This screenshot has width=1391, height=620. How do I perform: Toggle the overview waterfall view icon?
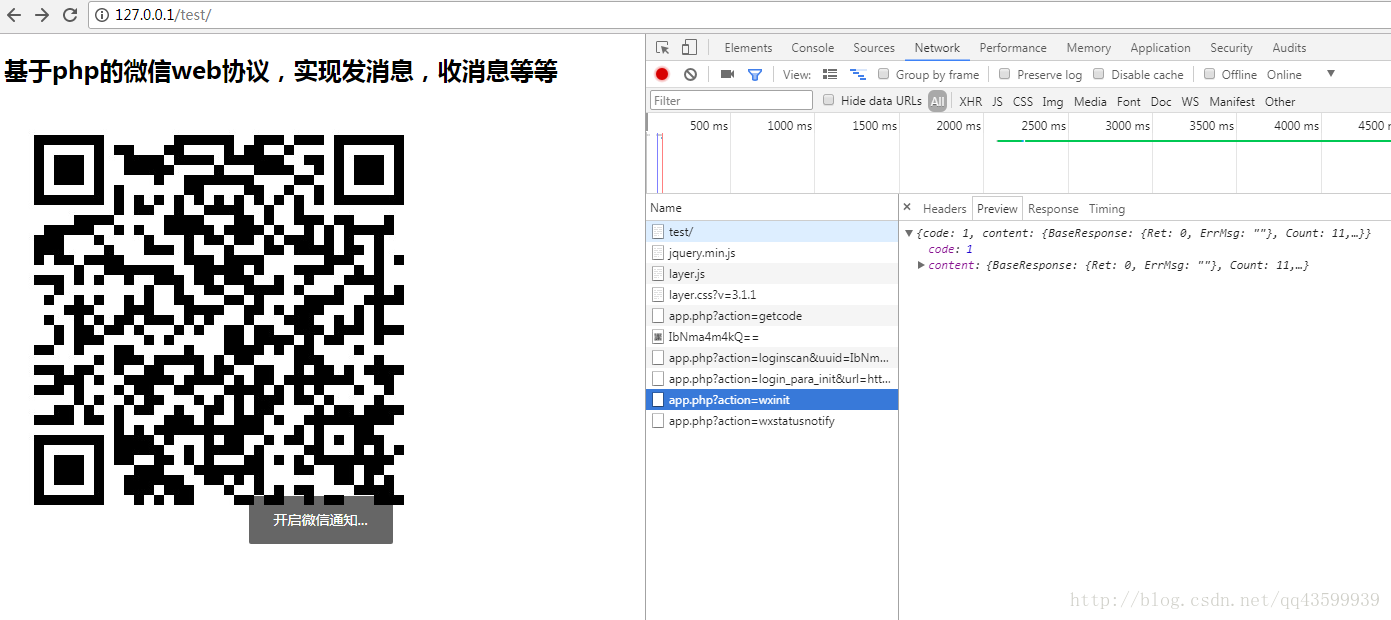[857, 74]
